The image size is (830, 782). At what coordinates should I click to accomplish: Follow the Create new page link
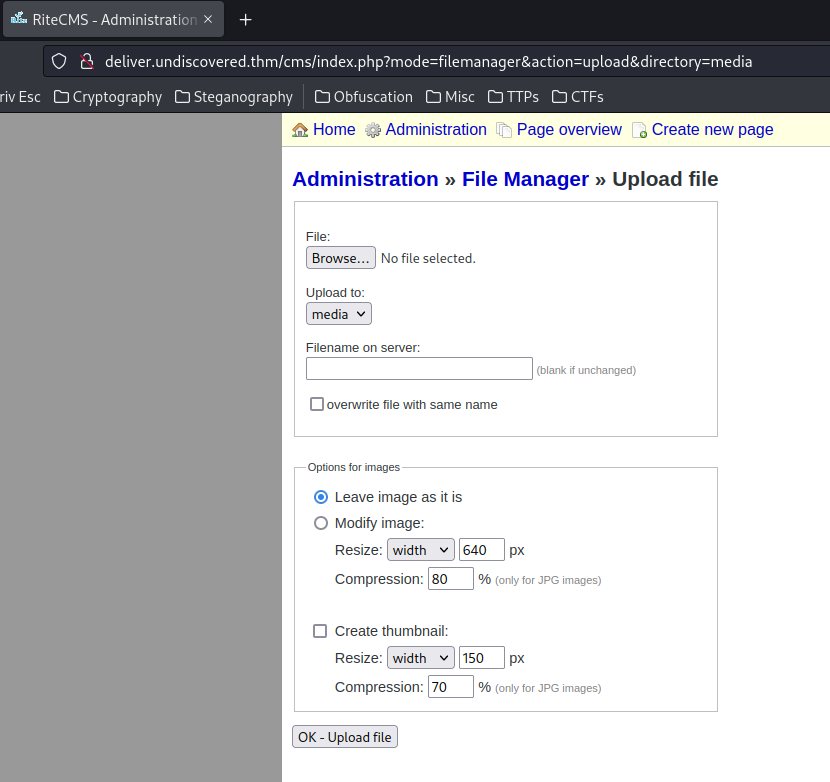[712, 130]
